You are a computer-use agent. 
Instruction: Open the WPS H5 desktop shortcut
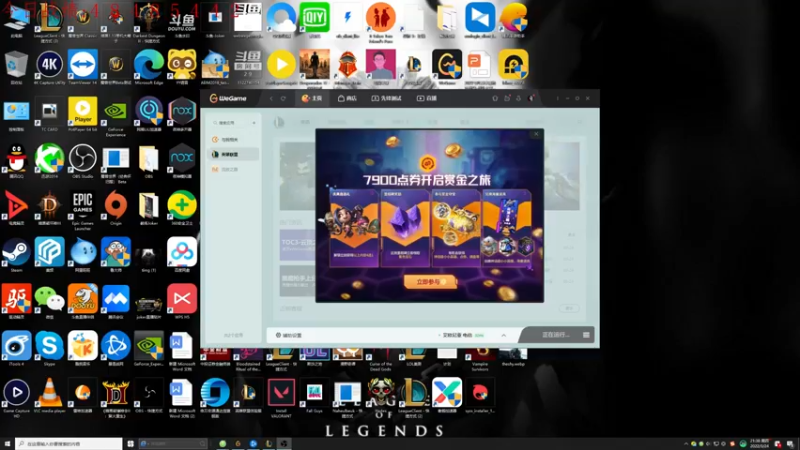point(182,302)
